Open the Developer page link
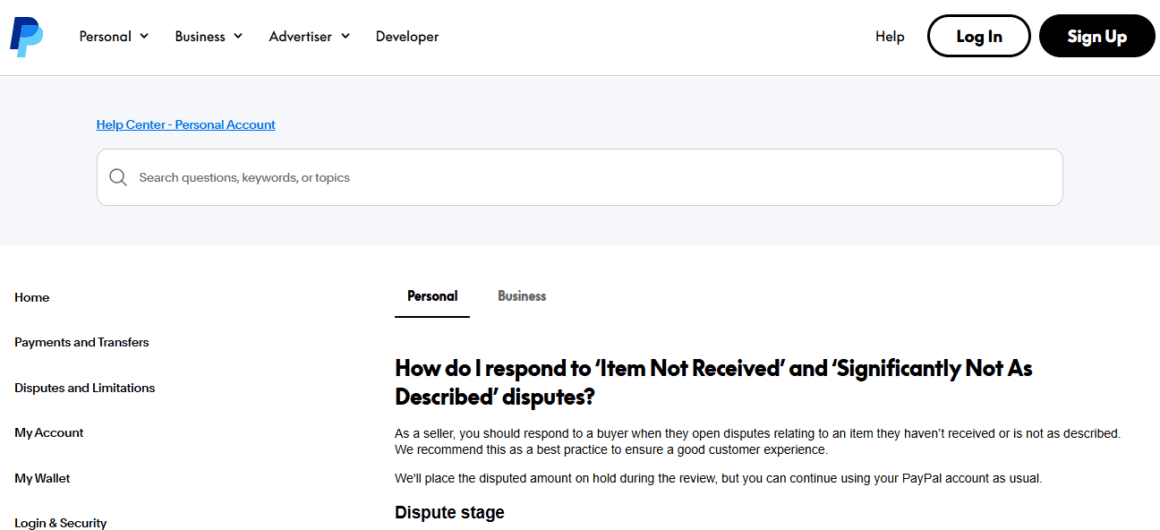1160x530 pixels. (x=407, y=36)
